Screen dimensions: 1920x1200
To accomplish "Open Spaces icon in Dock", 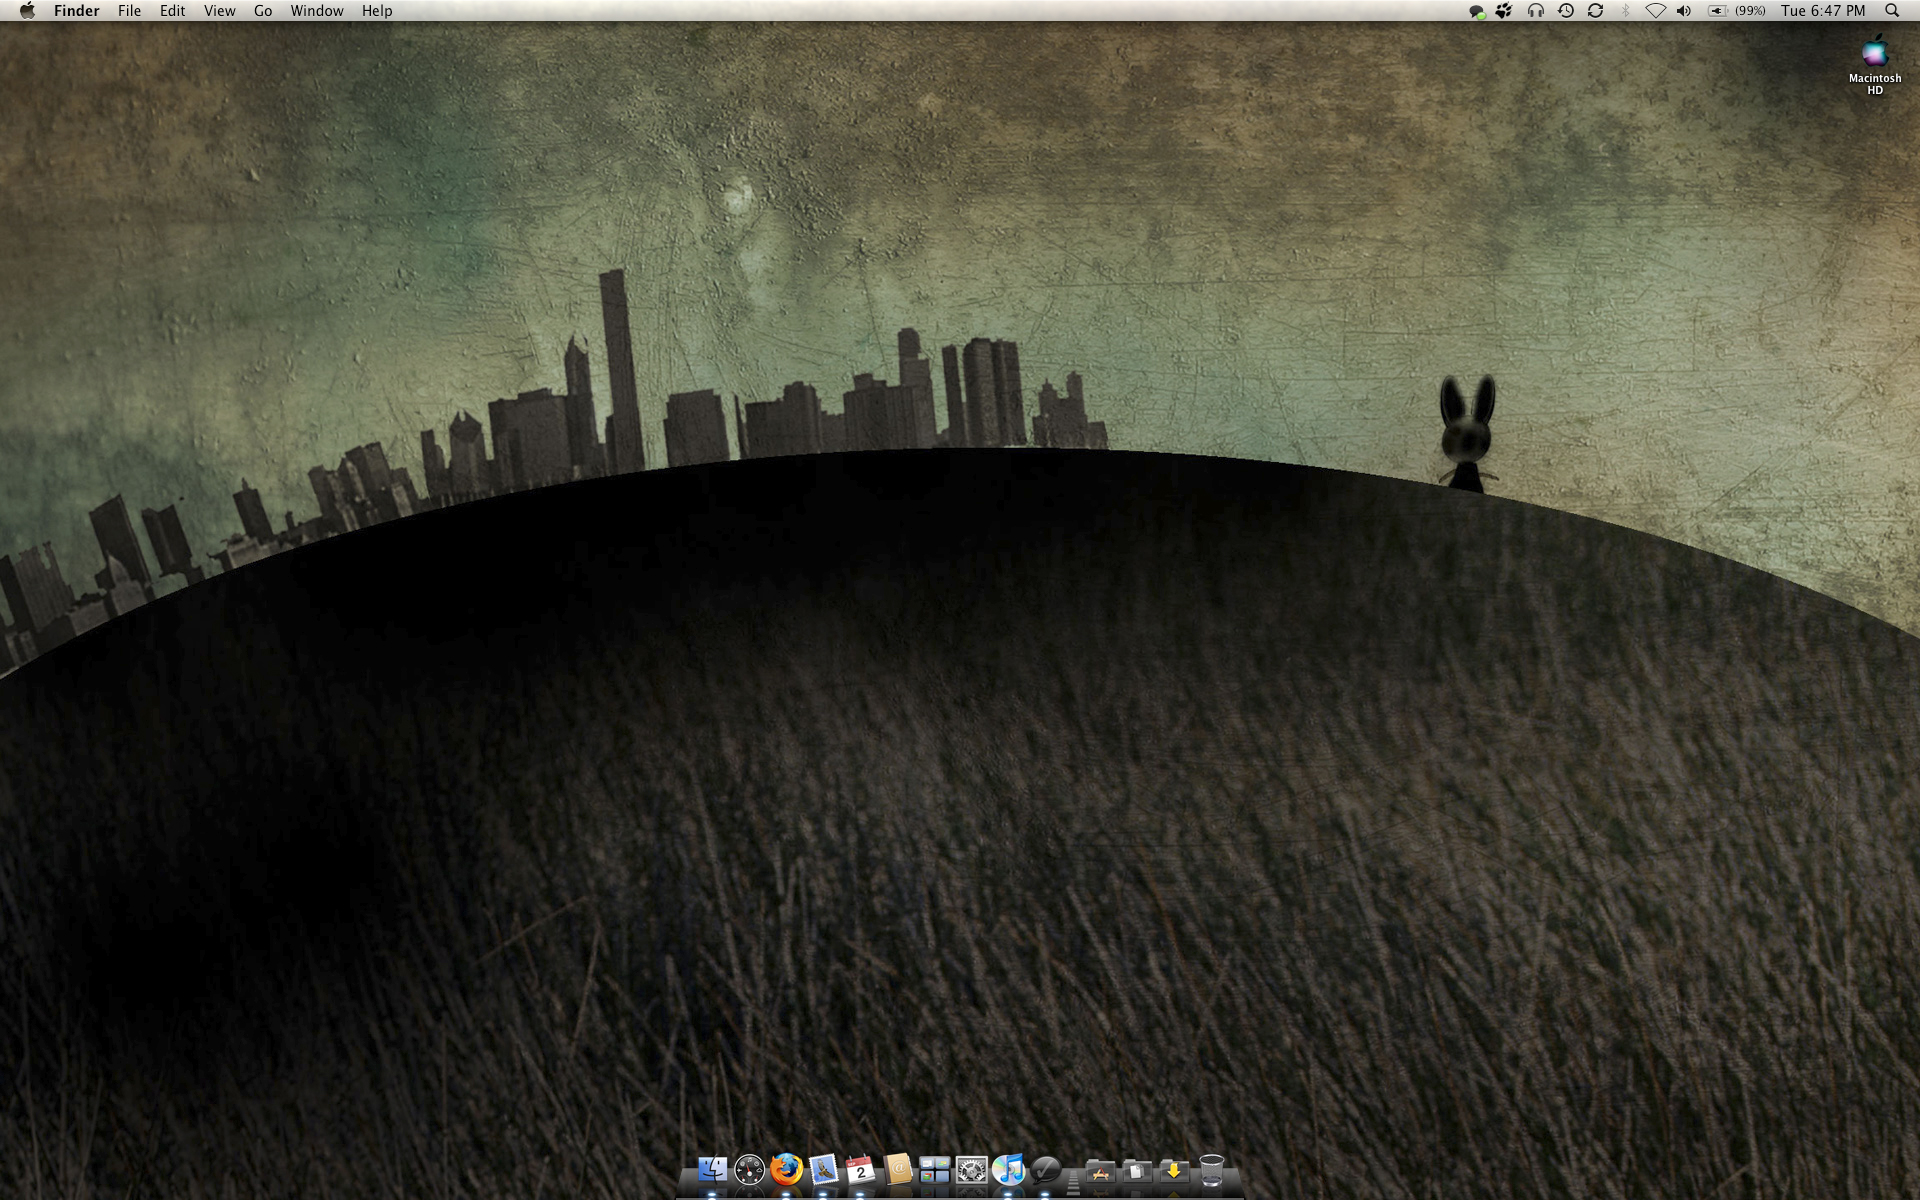I will [x=934, y=1169].
